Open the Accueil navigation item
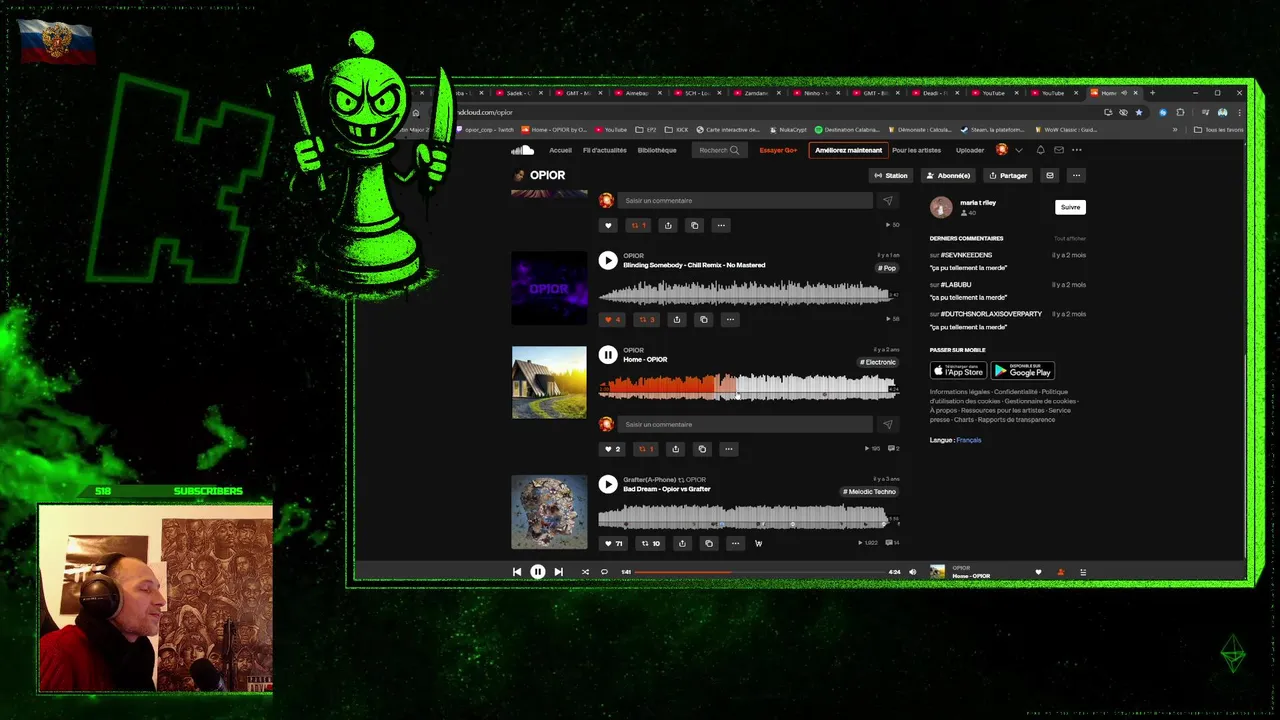This screenshot has width=1280, height=720. pos(560,150)
